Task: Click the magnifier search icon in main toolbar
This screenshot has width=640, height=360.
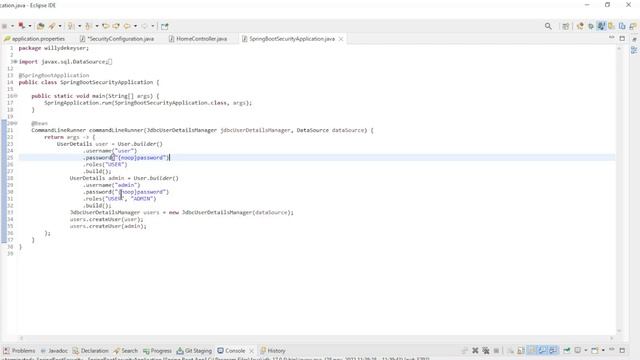Action: [x=548, y=26]
